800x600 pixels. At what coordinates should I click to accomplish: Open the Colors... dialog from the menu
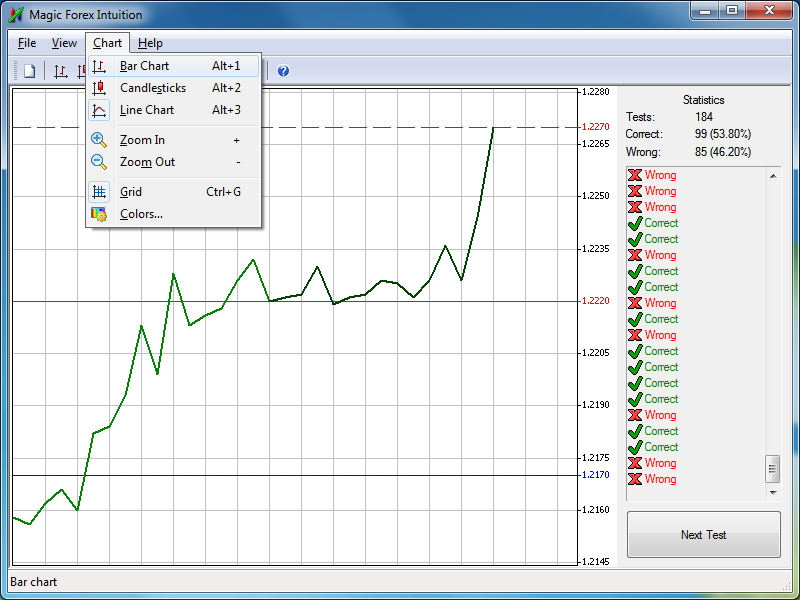click(173, 214)
